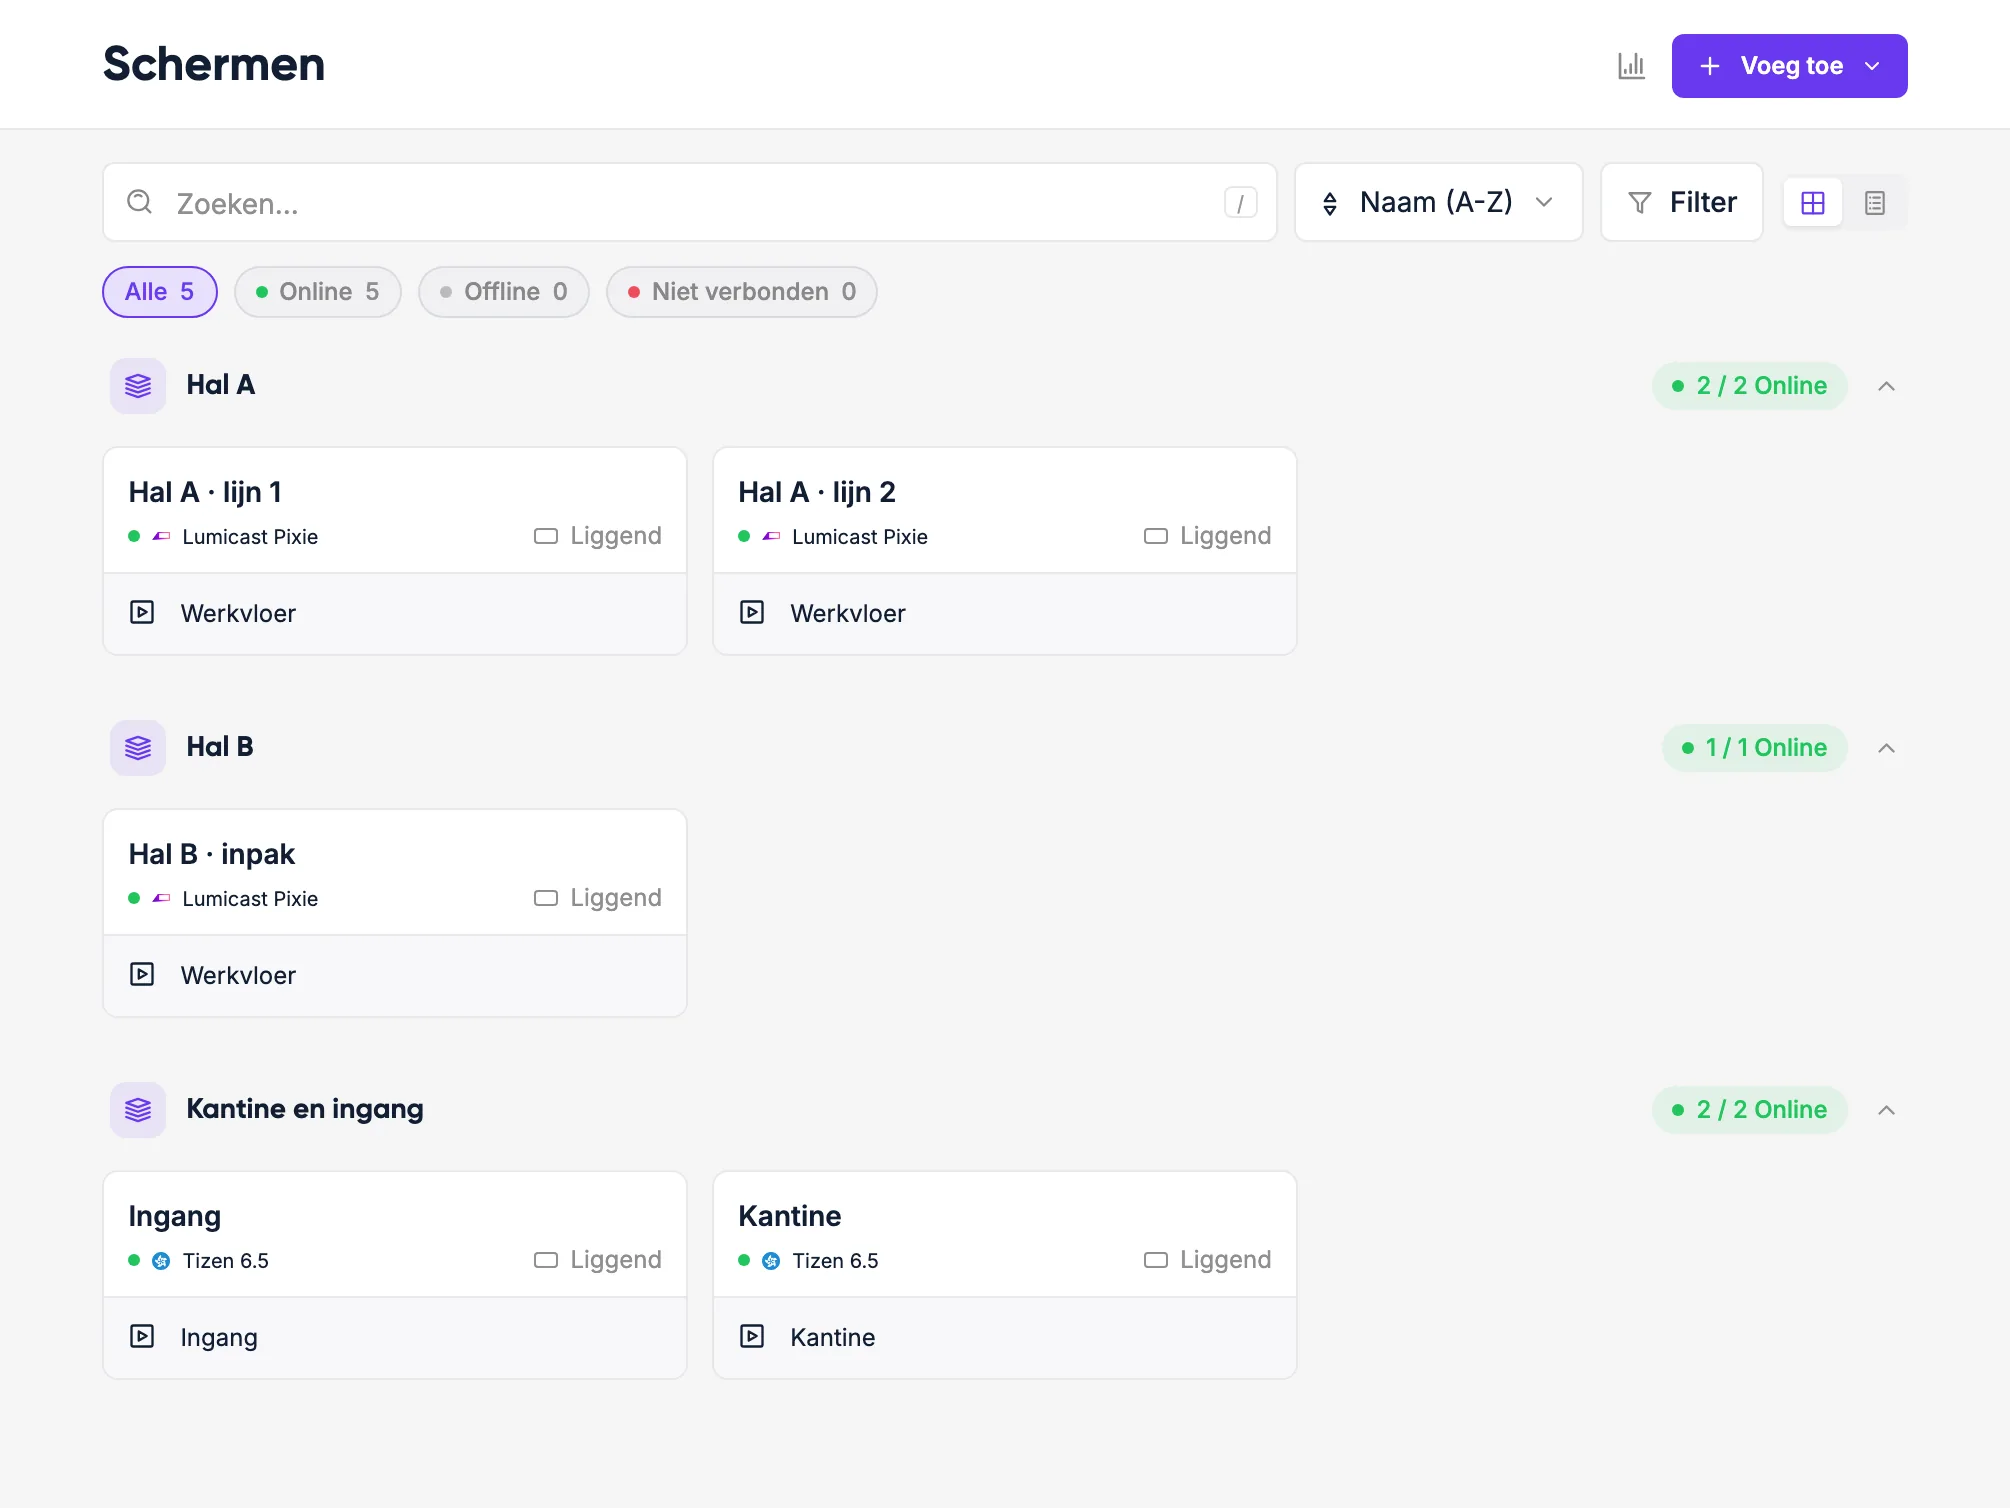Click the playlist icon on the Ingang card
Screen dimensions: 2010x1508
click(x=142, y=1336)
